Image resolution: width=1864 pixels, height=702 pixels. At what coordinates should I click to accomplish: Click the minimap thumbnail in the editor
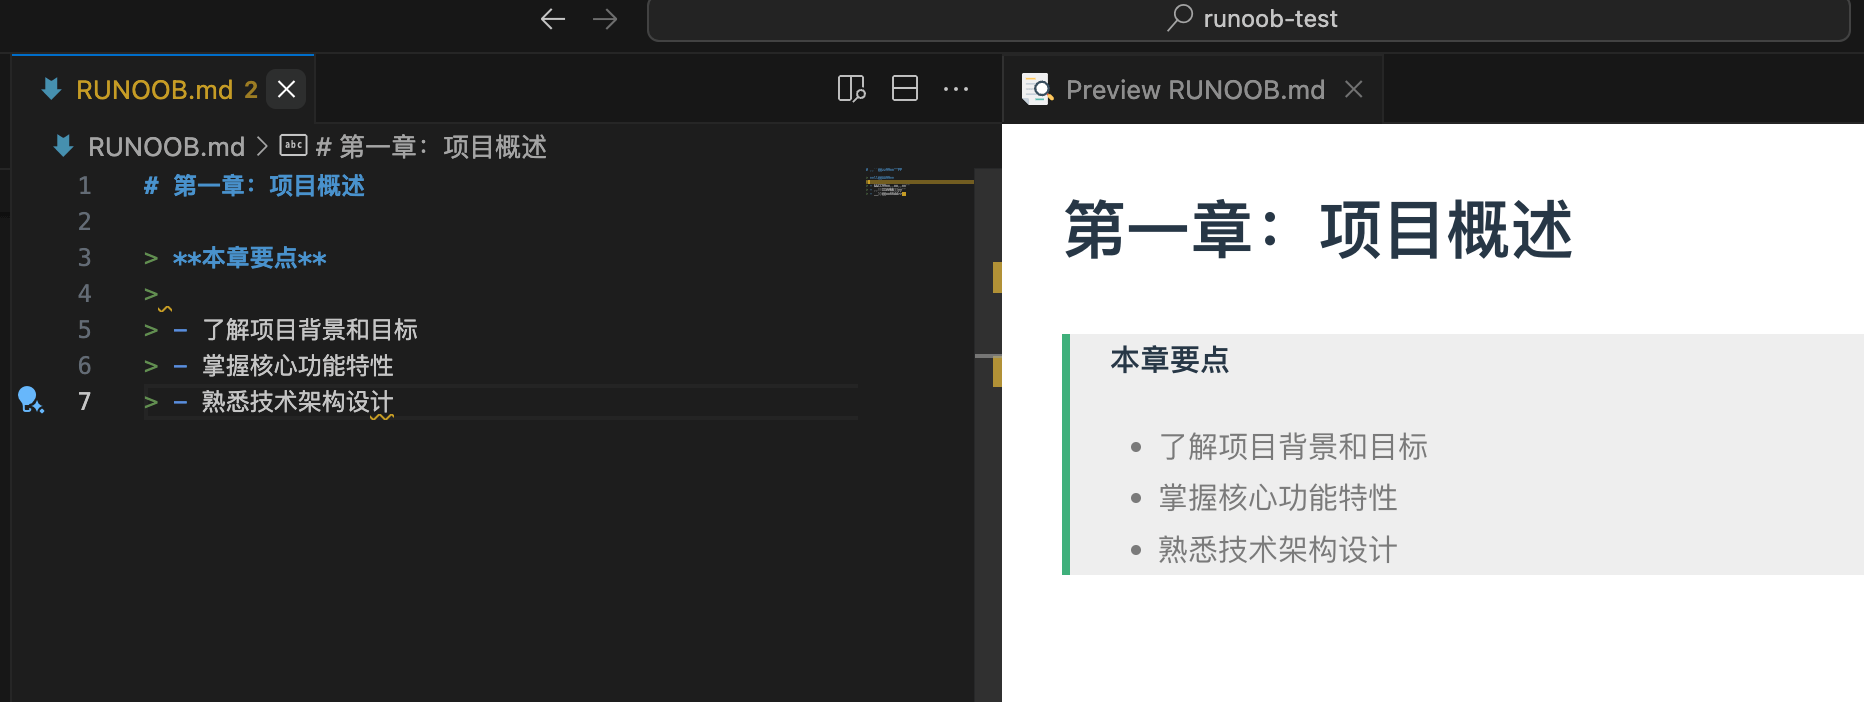point(886,182)
